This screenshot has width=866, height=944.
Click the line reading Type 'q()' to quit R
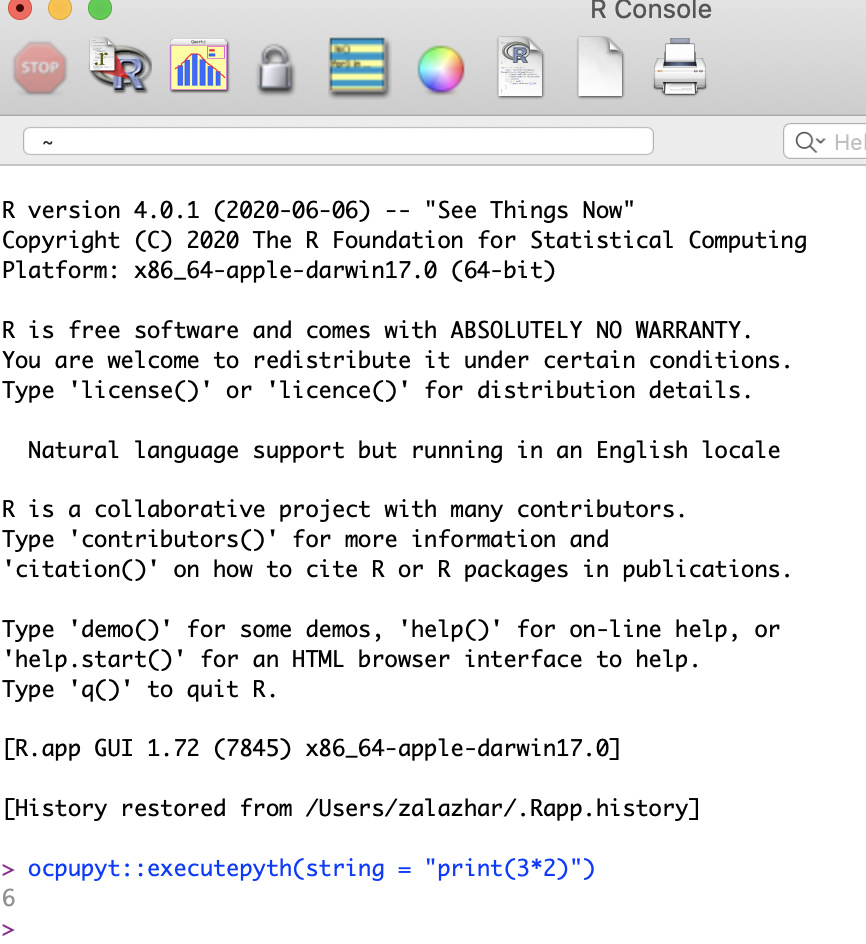click(140, 689)
